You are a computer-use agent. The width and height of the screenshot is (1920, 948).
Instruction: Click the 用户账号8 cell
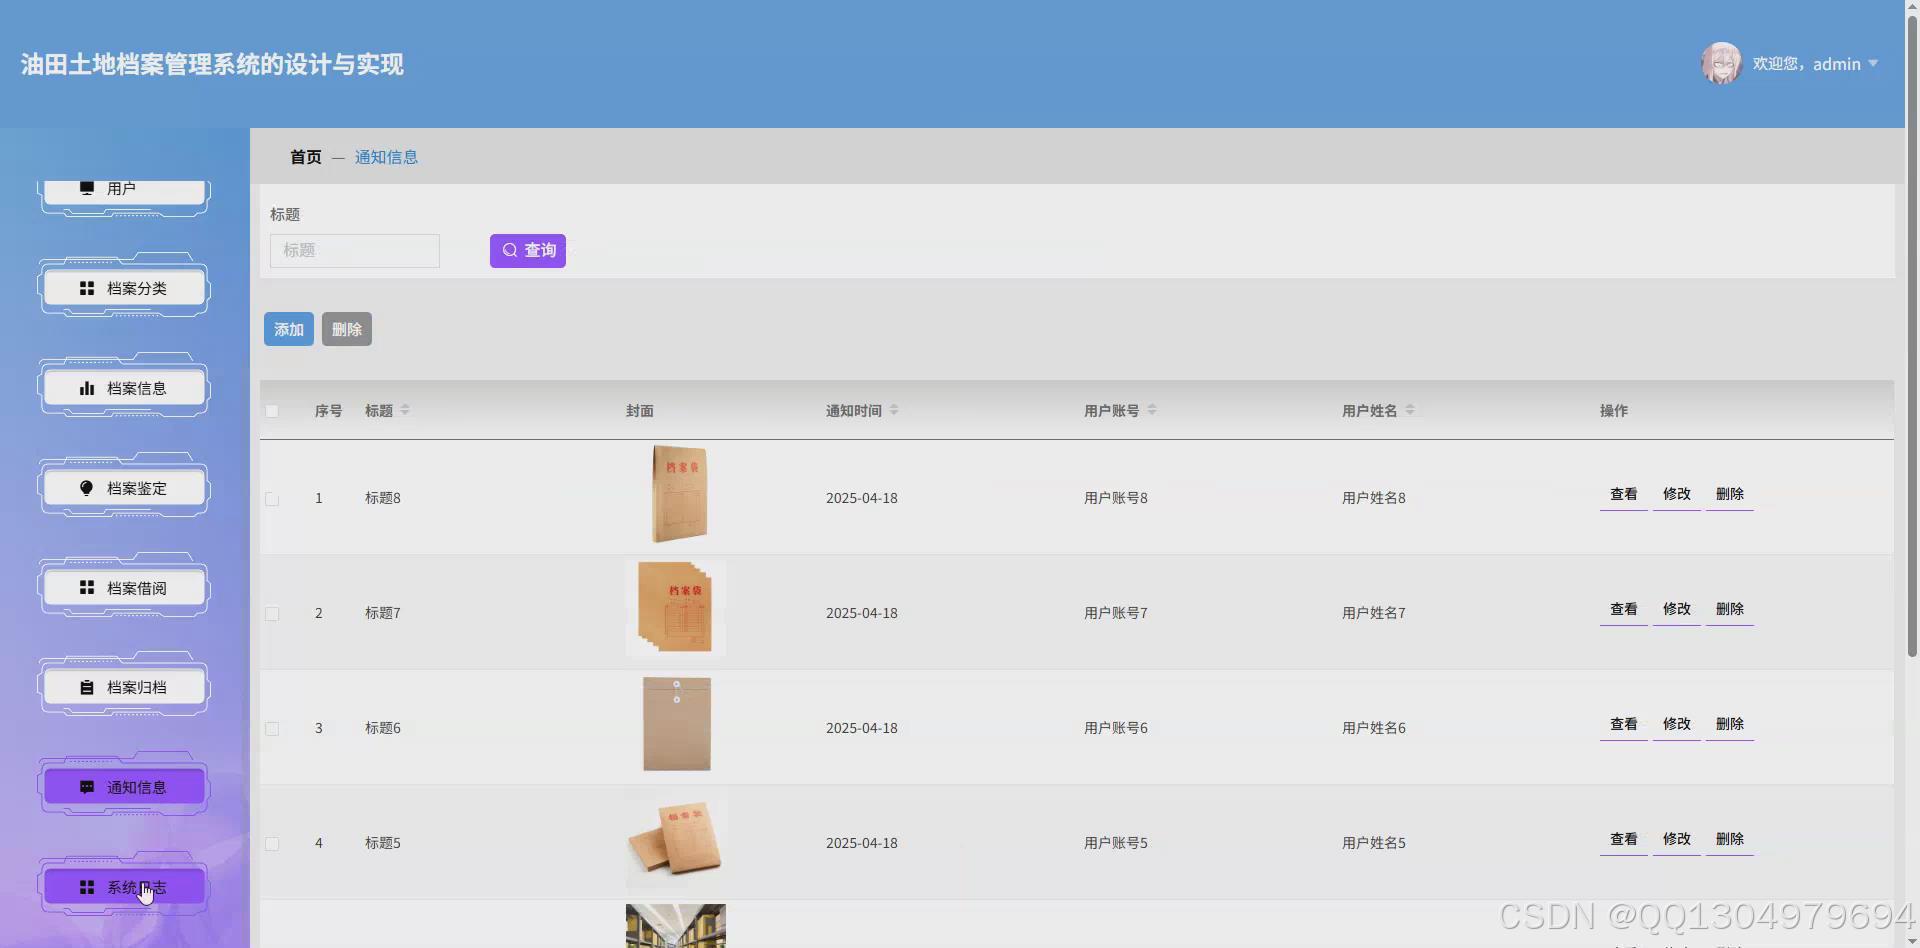tap(1116, 498)
